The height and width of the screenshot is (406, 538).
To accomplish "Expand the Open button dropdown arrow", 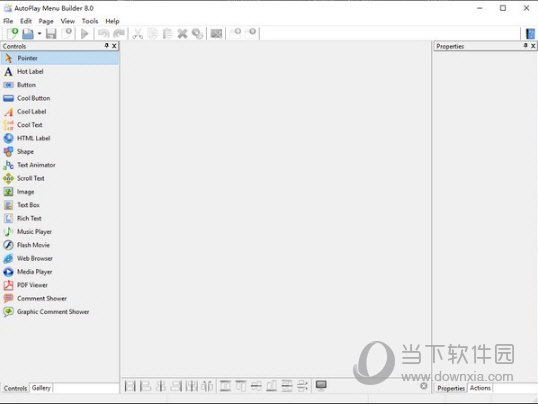I will [39, 34].
